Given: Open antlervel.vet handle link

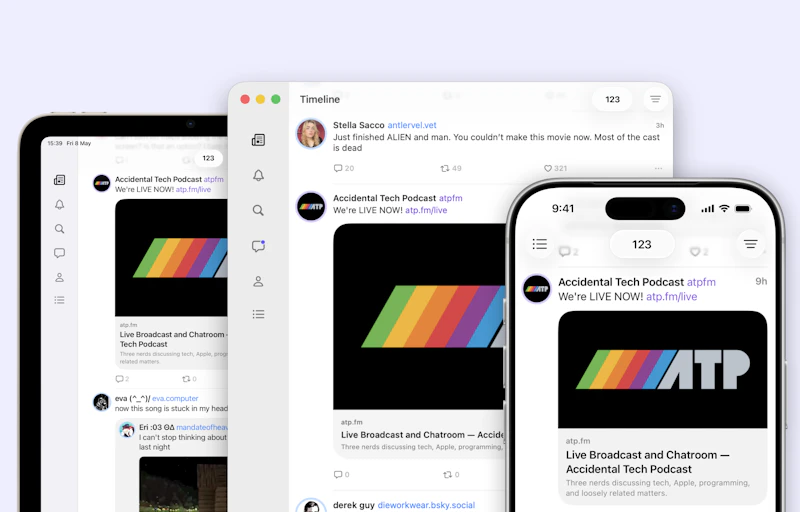Looking at the screenshot, I should click(x=412, y=125).
